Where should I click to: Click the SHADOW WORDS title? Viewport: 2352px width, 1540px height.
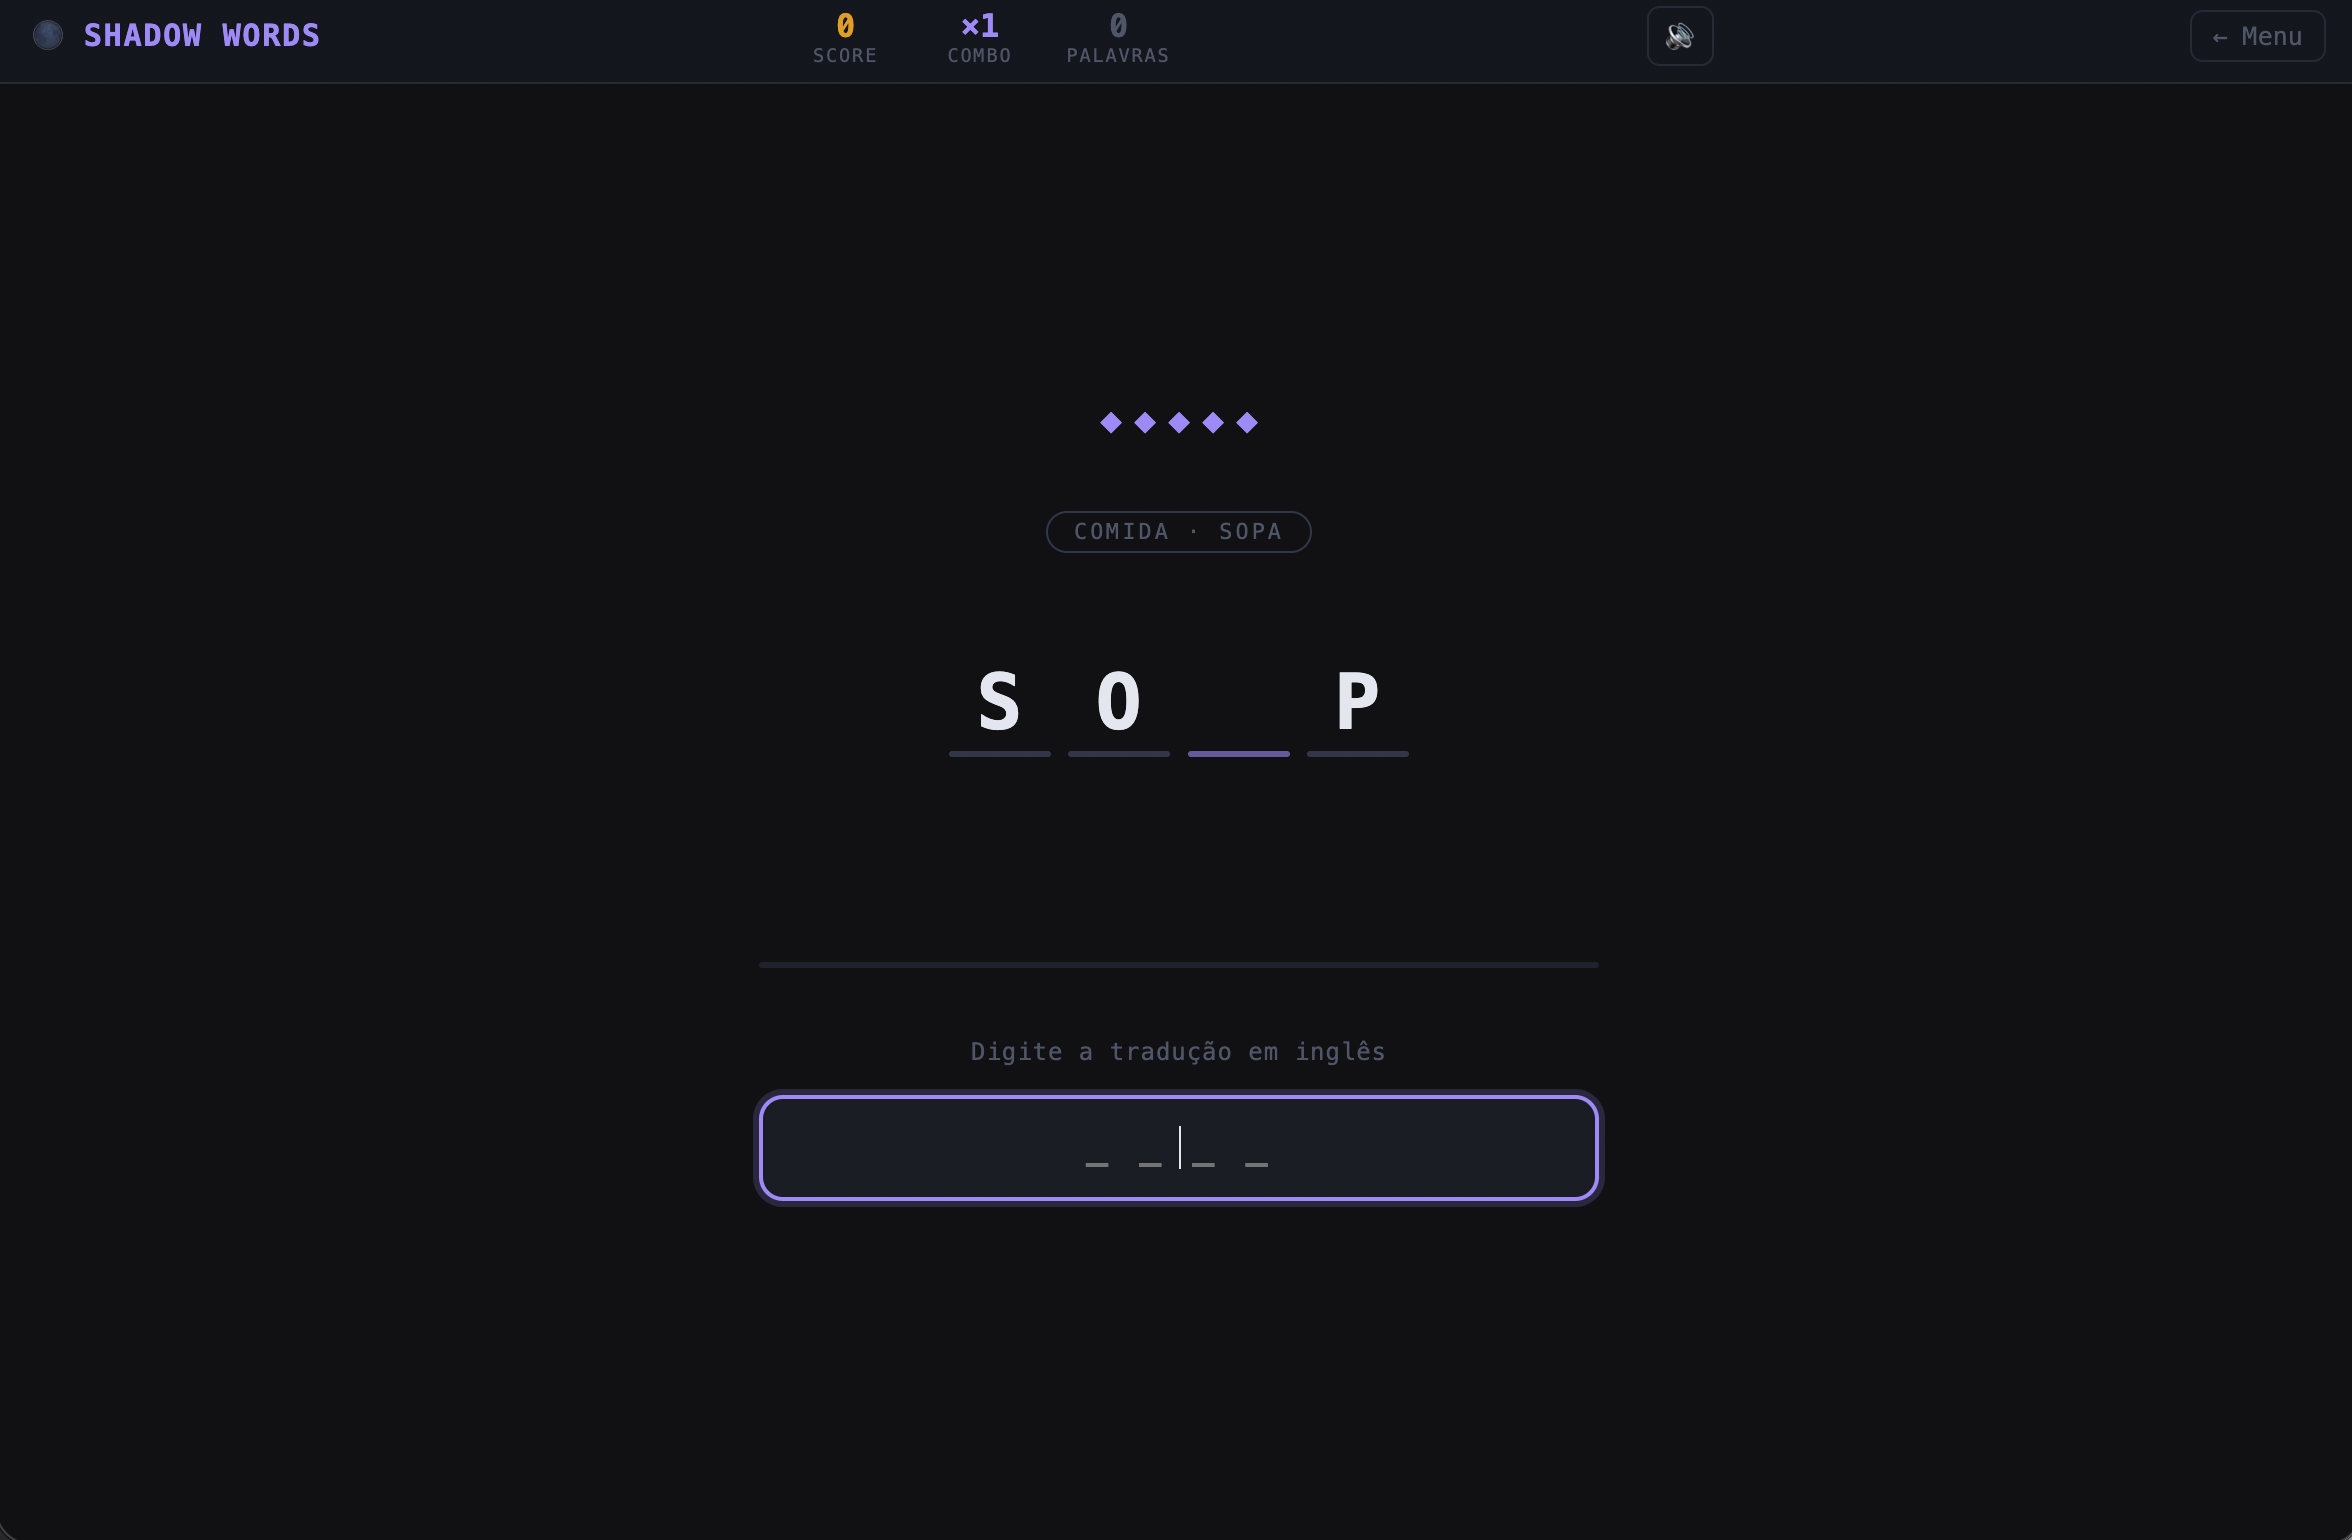[x=202, y=36]
